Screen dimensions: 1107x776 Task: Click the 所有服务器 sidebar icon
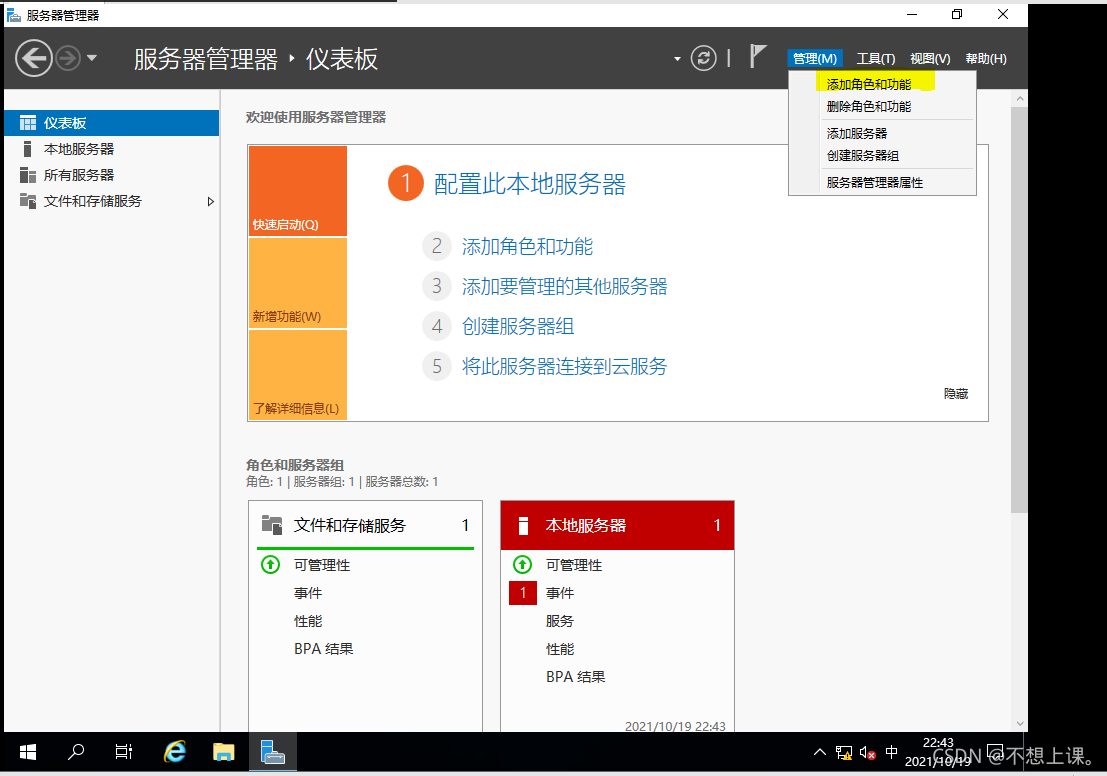coord(28,175)
